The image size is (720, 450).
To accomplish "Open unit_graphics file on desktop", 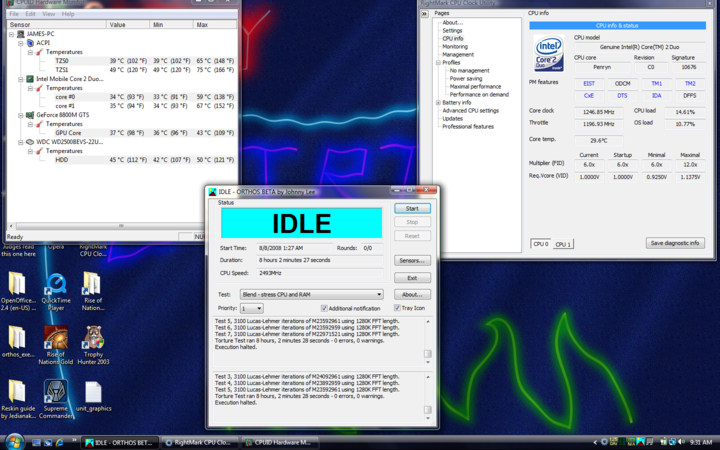I will point(93,393).
